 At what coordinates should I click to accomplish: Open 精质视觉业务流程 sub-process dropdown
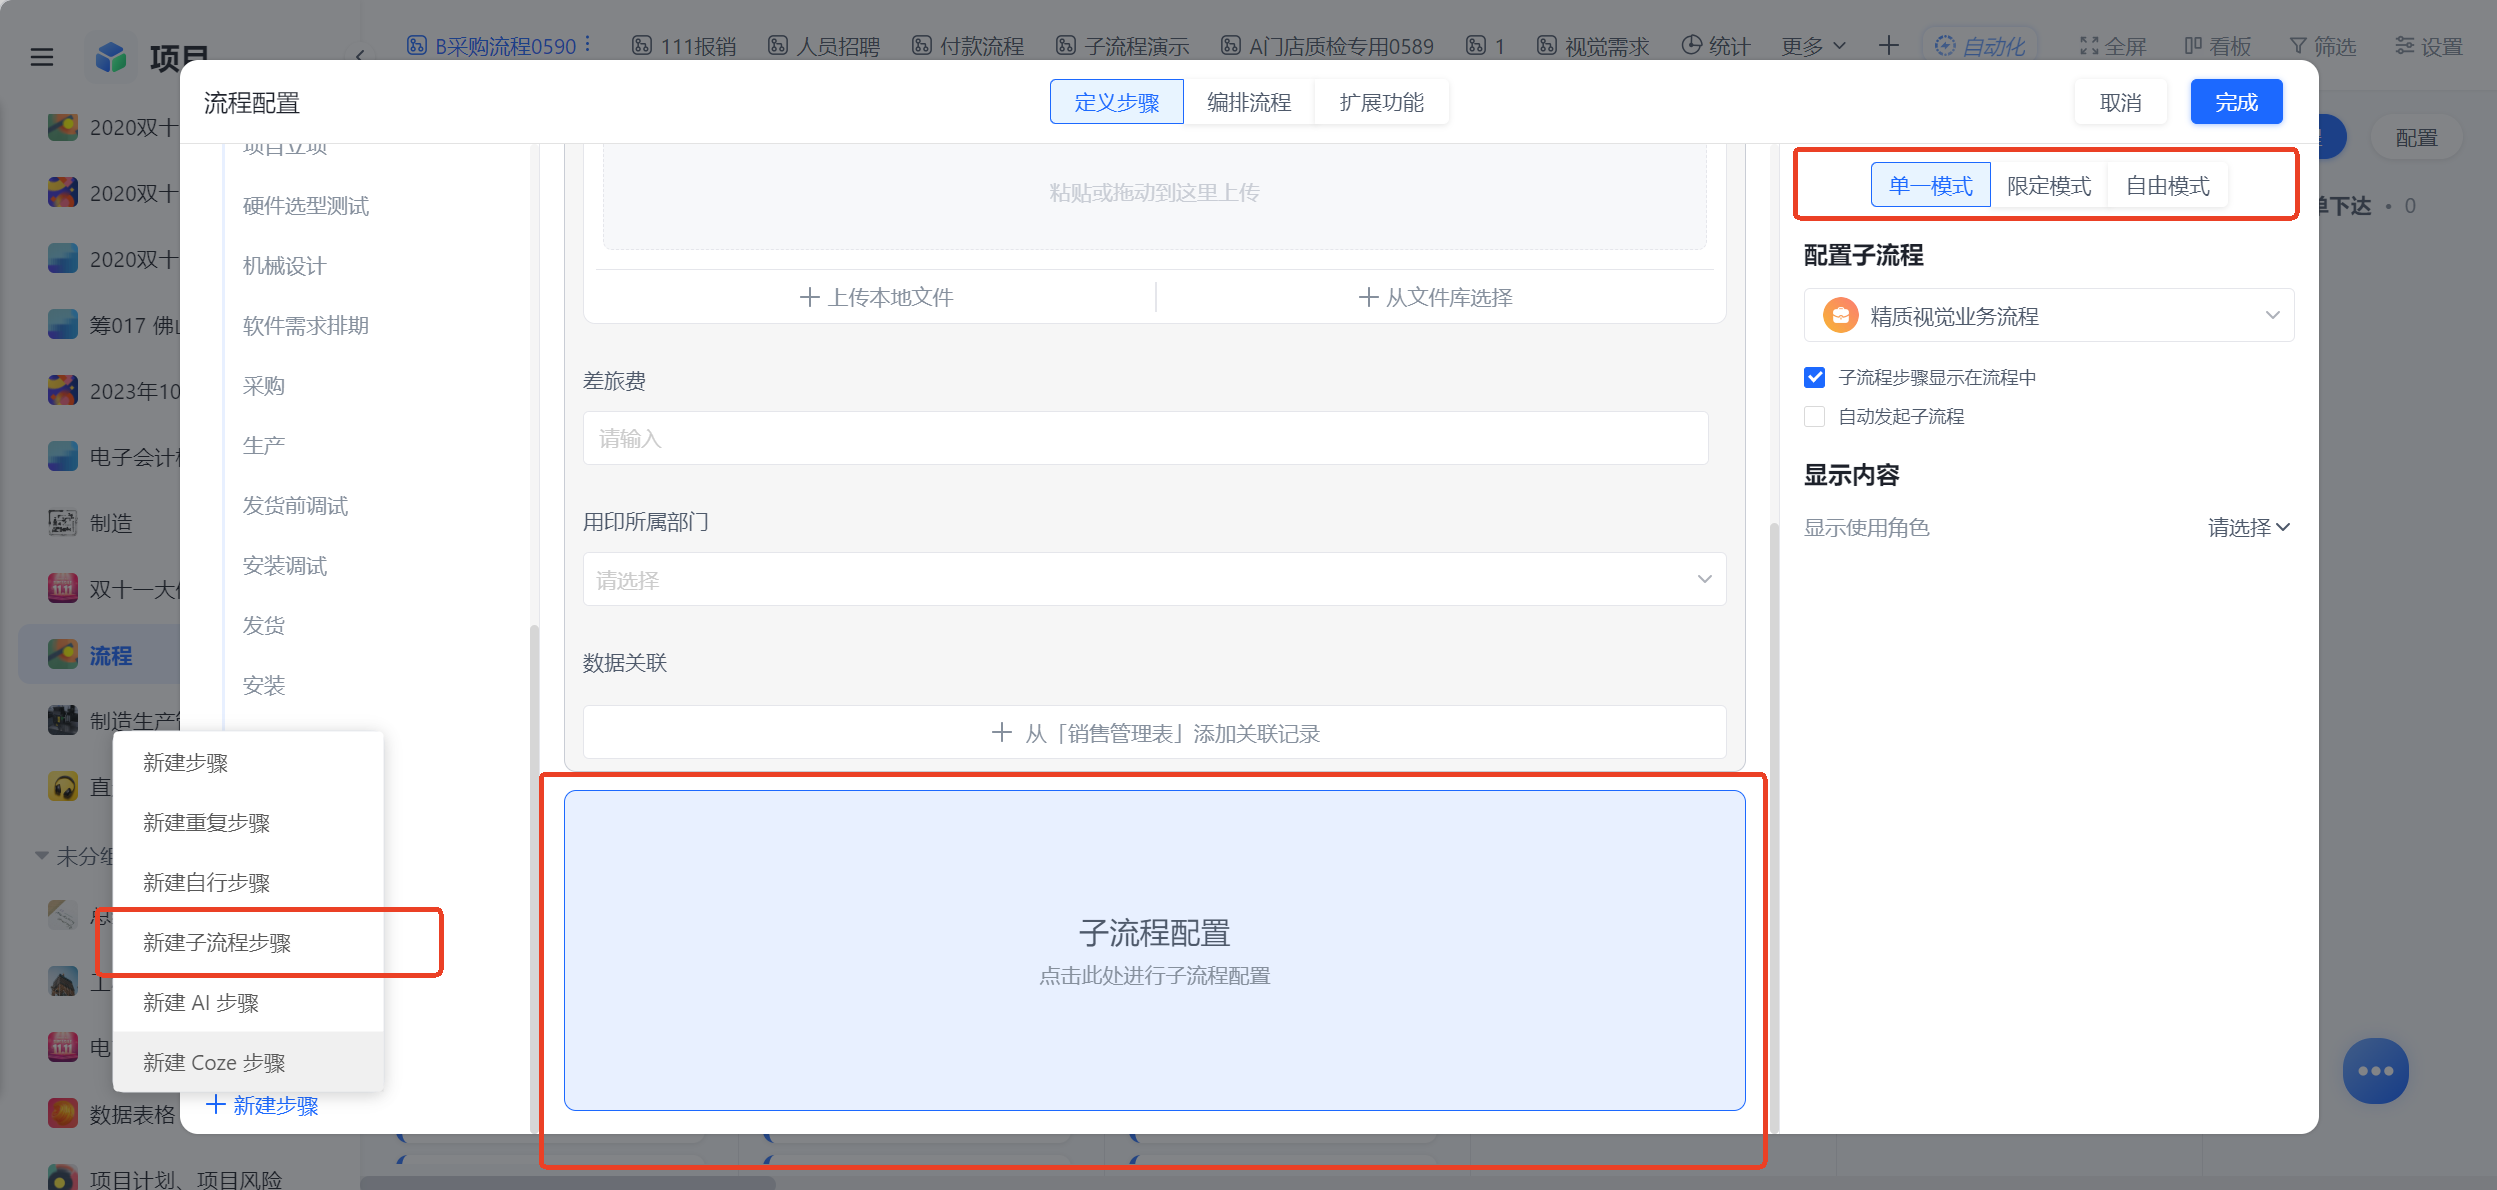tap(2049, 316)
